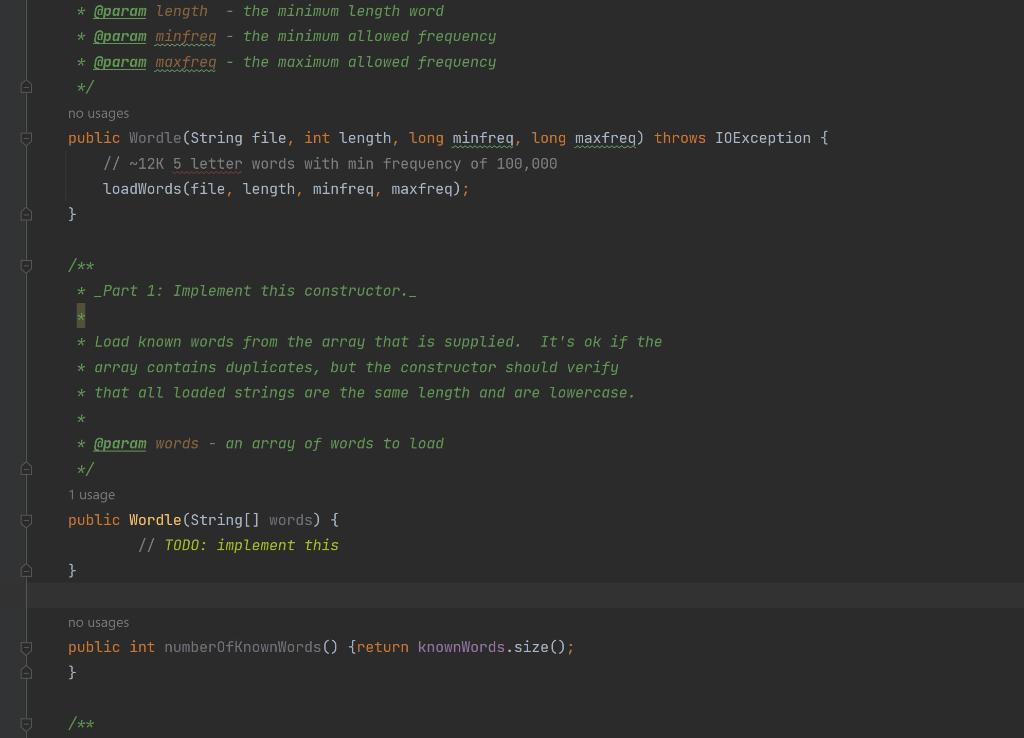Collapse fold marker beside 'public Wordle(String[] words)'

click(26, 521)
